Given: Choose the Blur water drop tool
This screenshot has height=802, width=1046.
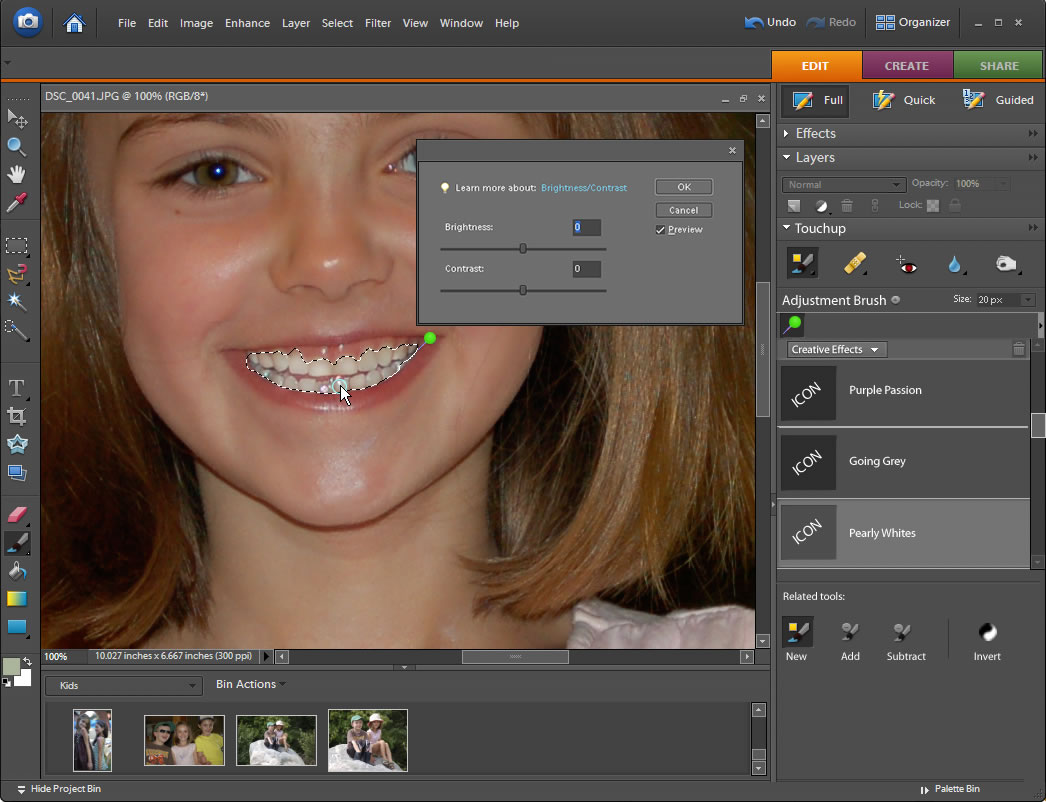Looking at the screenshot, I should coord(955,265).
